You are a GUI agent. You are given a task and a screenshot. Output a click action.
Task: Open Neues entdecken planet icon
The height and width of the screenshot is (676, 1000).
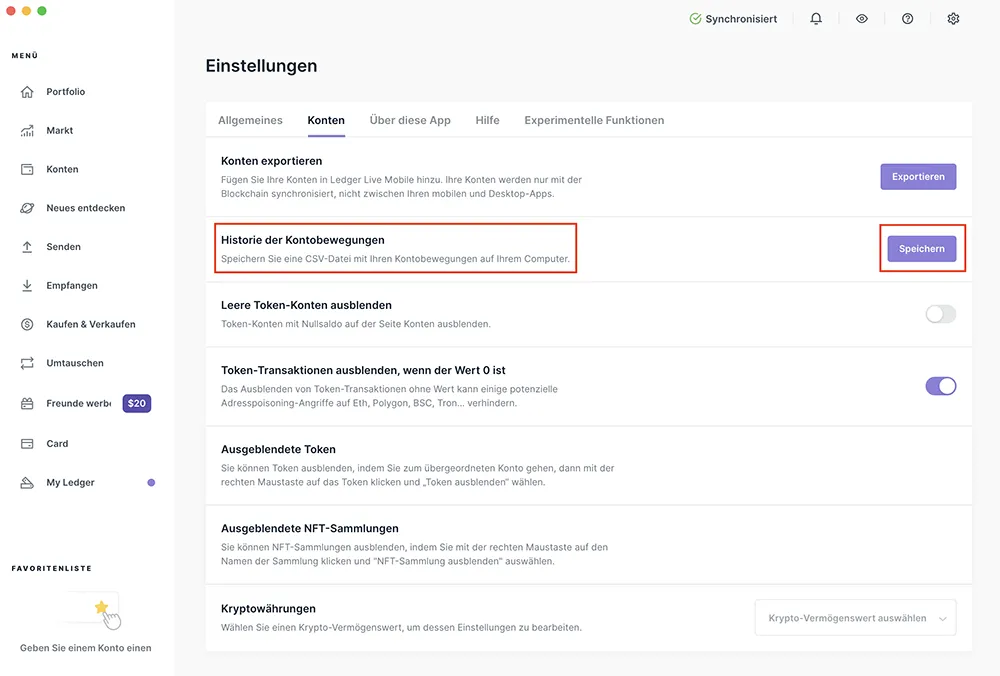(27, 208)
